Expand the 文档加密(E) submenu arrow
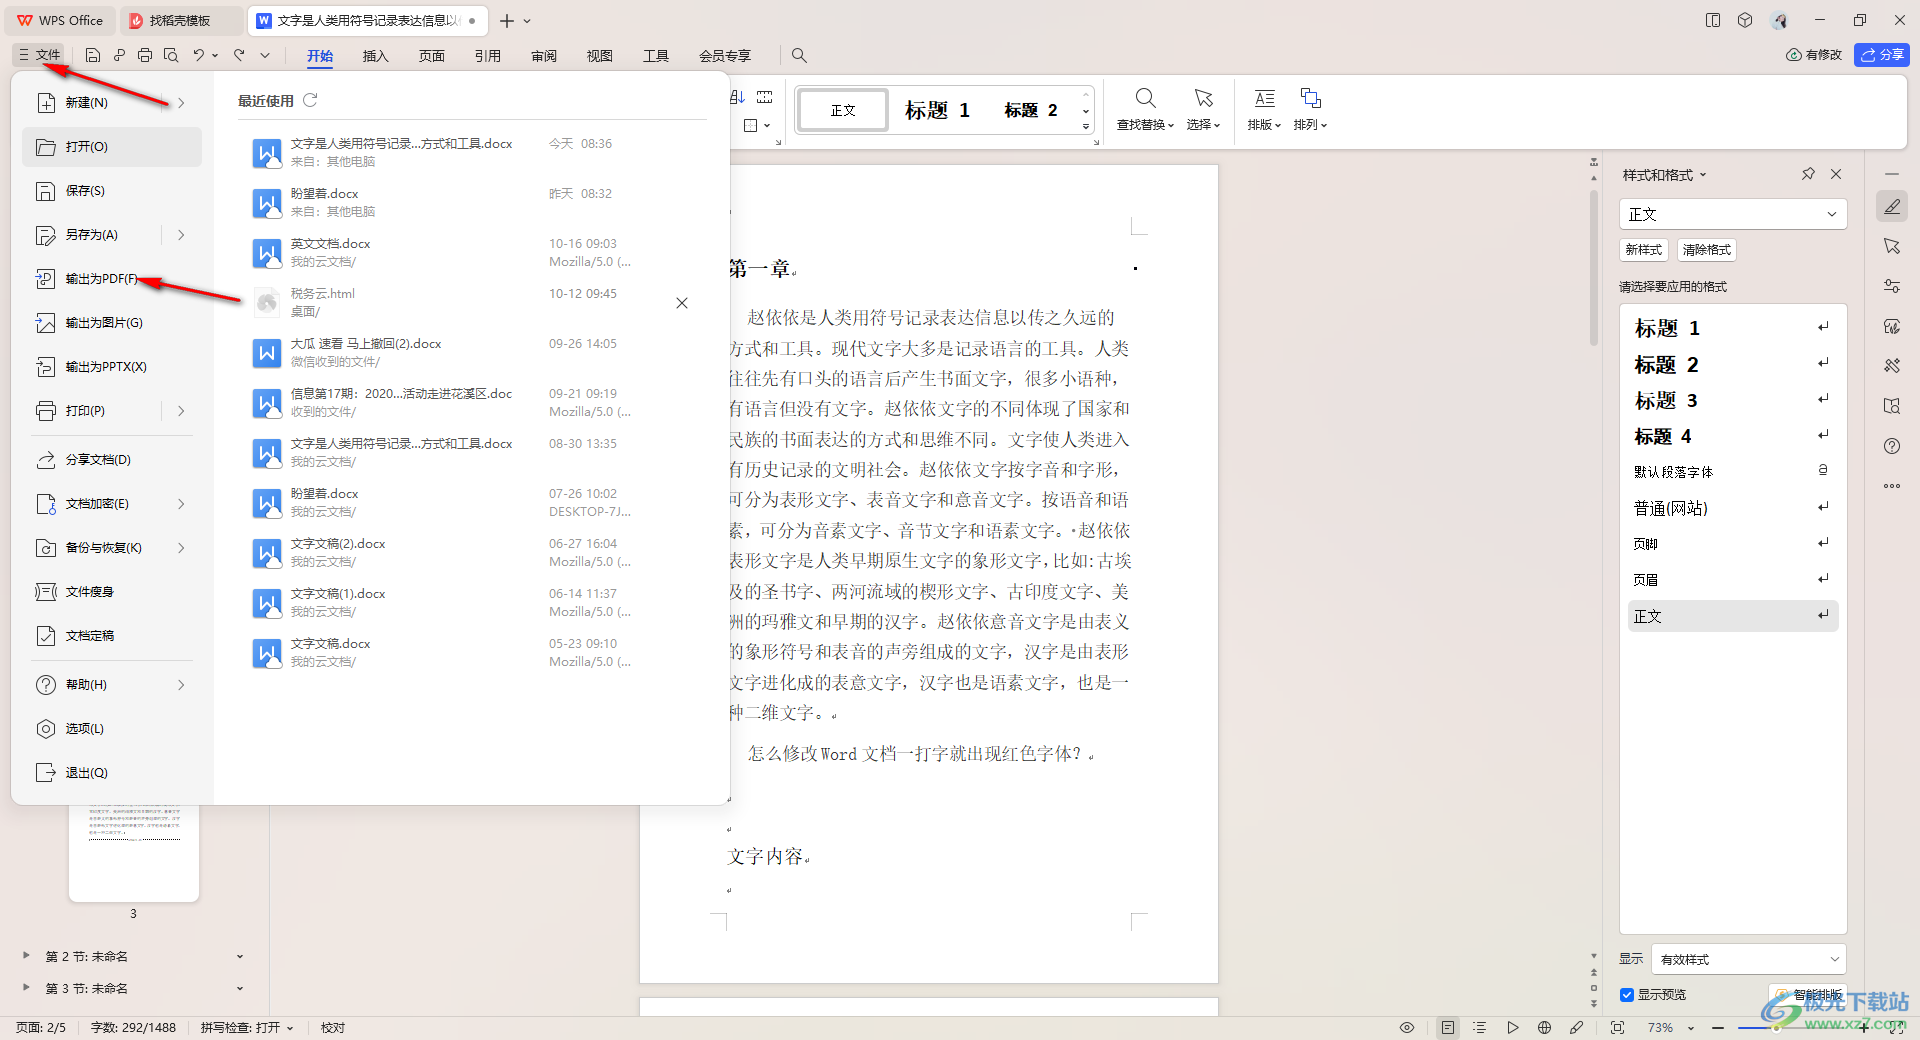1920x1040 pixels. [x=181, y=504]
